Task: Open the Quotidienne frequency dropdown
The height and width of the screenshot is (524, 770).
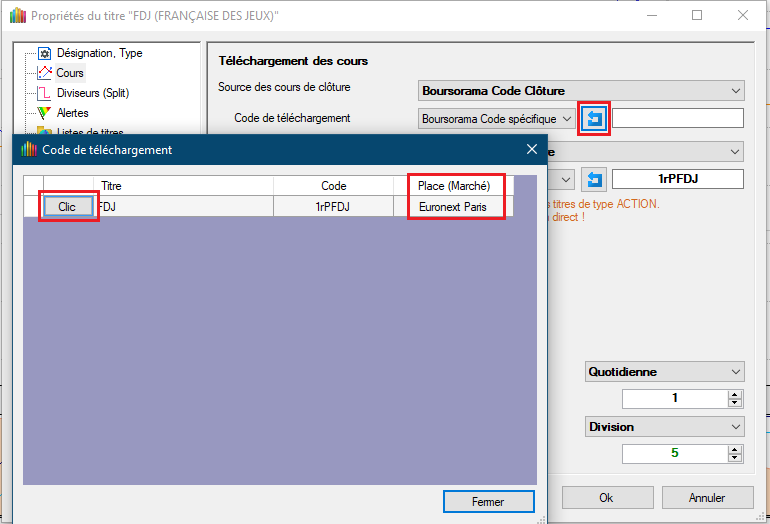Action: tap(665, 372)
